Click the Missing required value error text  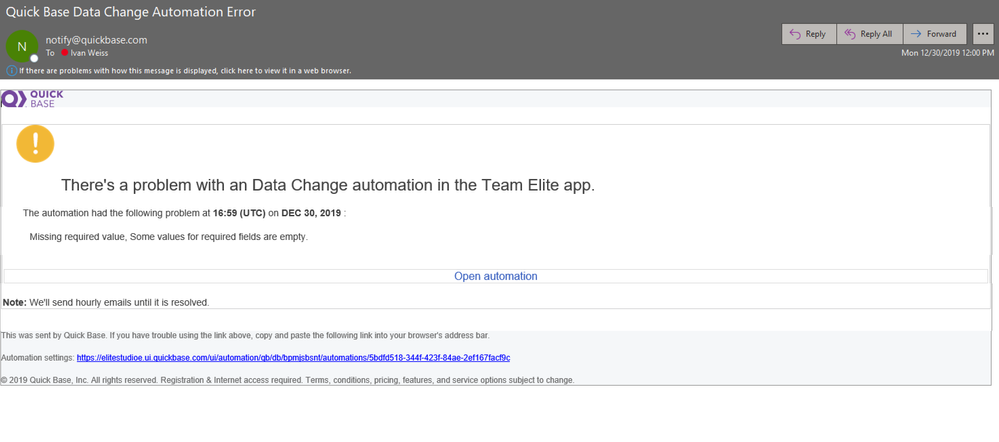point(169,237)
